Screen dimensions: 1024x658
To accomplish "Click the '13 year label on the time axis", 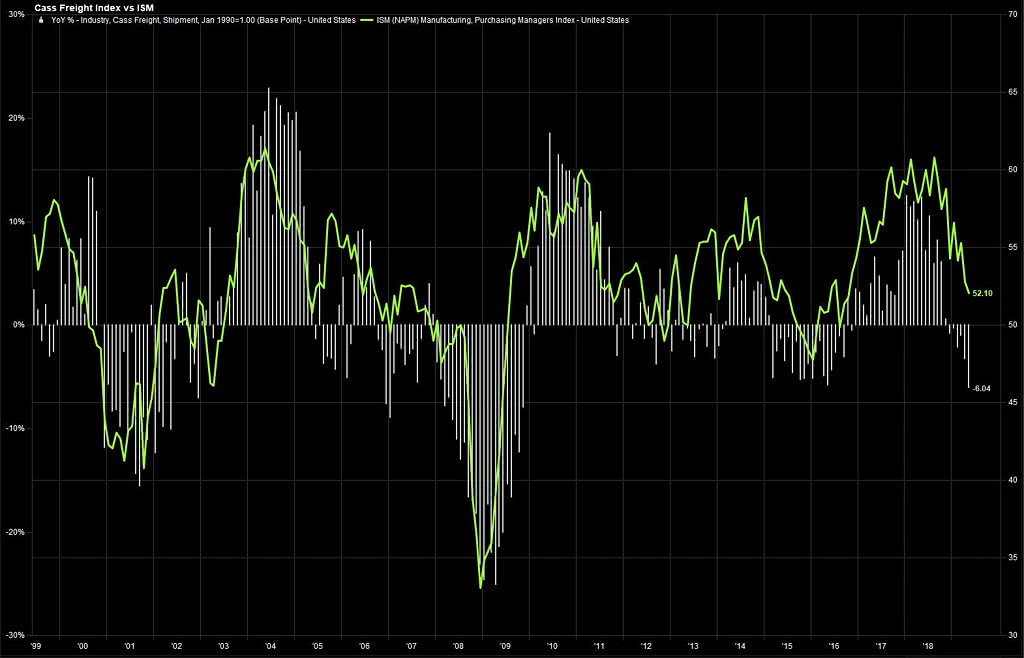I will 694,646.
